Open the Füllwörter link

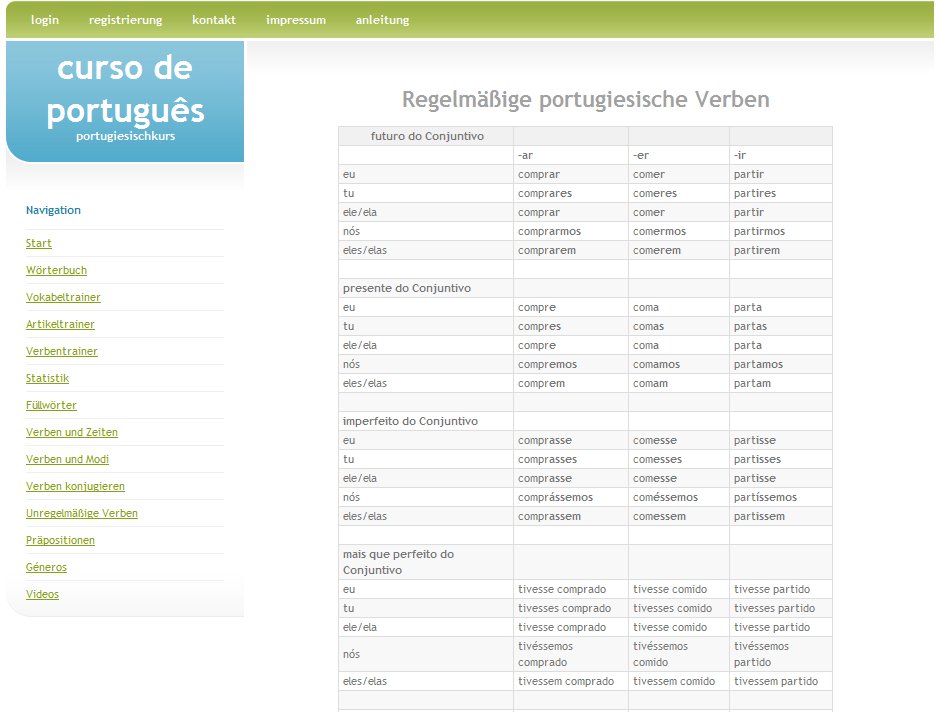pyautogui.click(x=51, y=406)
